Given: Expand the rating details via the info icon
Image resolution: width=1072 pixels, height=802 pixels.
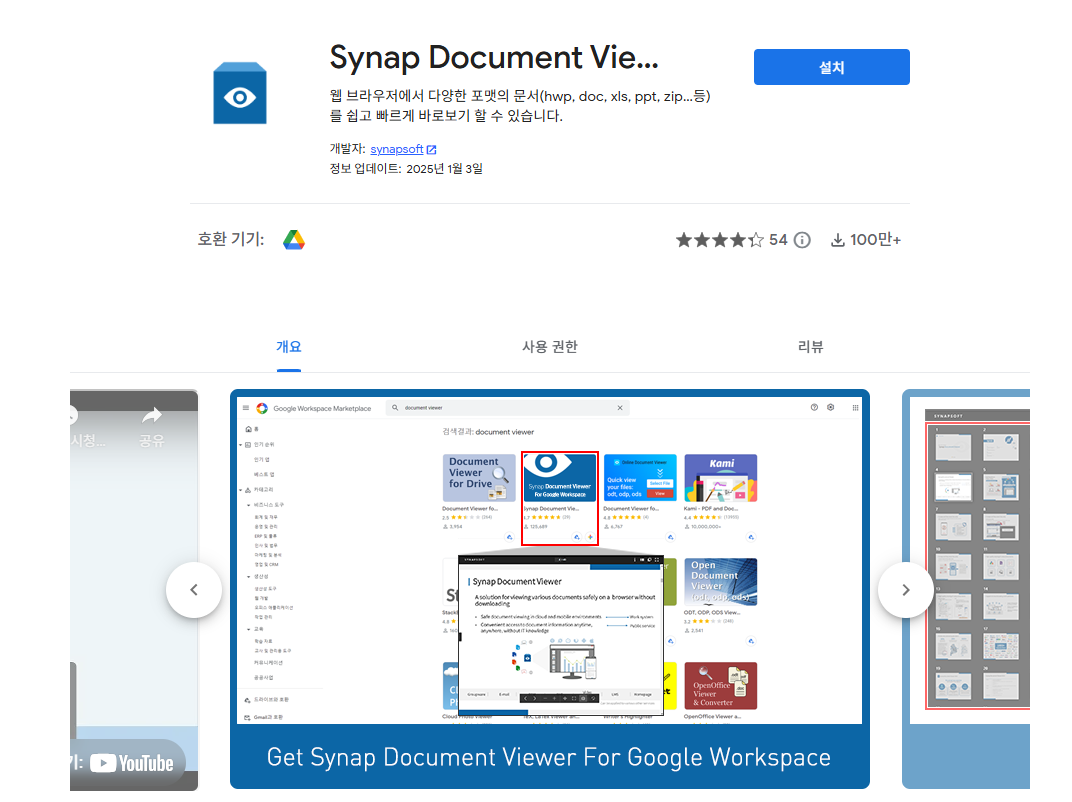Looking at the screenshot, I should click(x=801, y=239).
